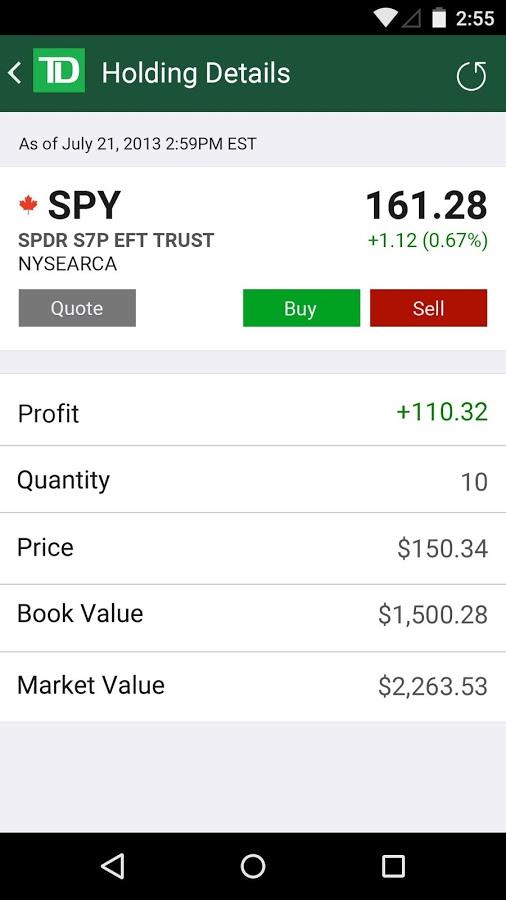Image resolution: width=506 pixels, height=900 pixels.
Task: Tap the Canadian maple leaf flag icon
Action: (28, 205)
